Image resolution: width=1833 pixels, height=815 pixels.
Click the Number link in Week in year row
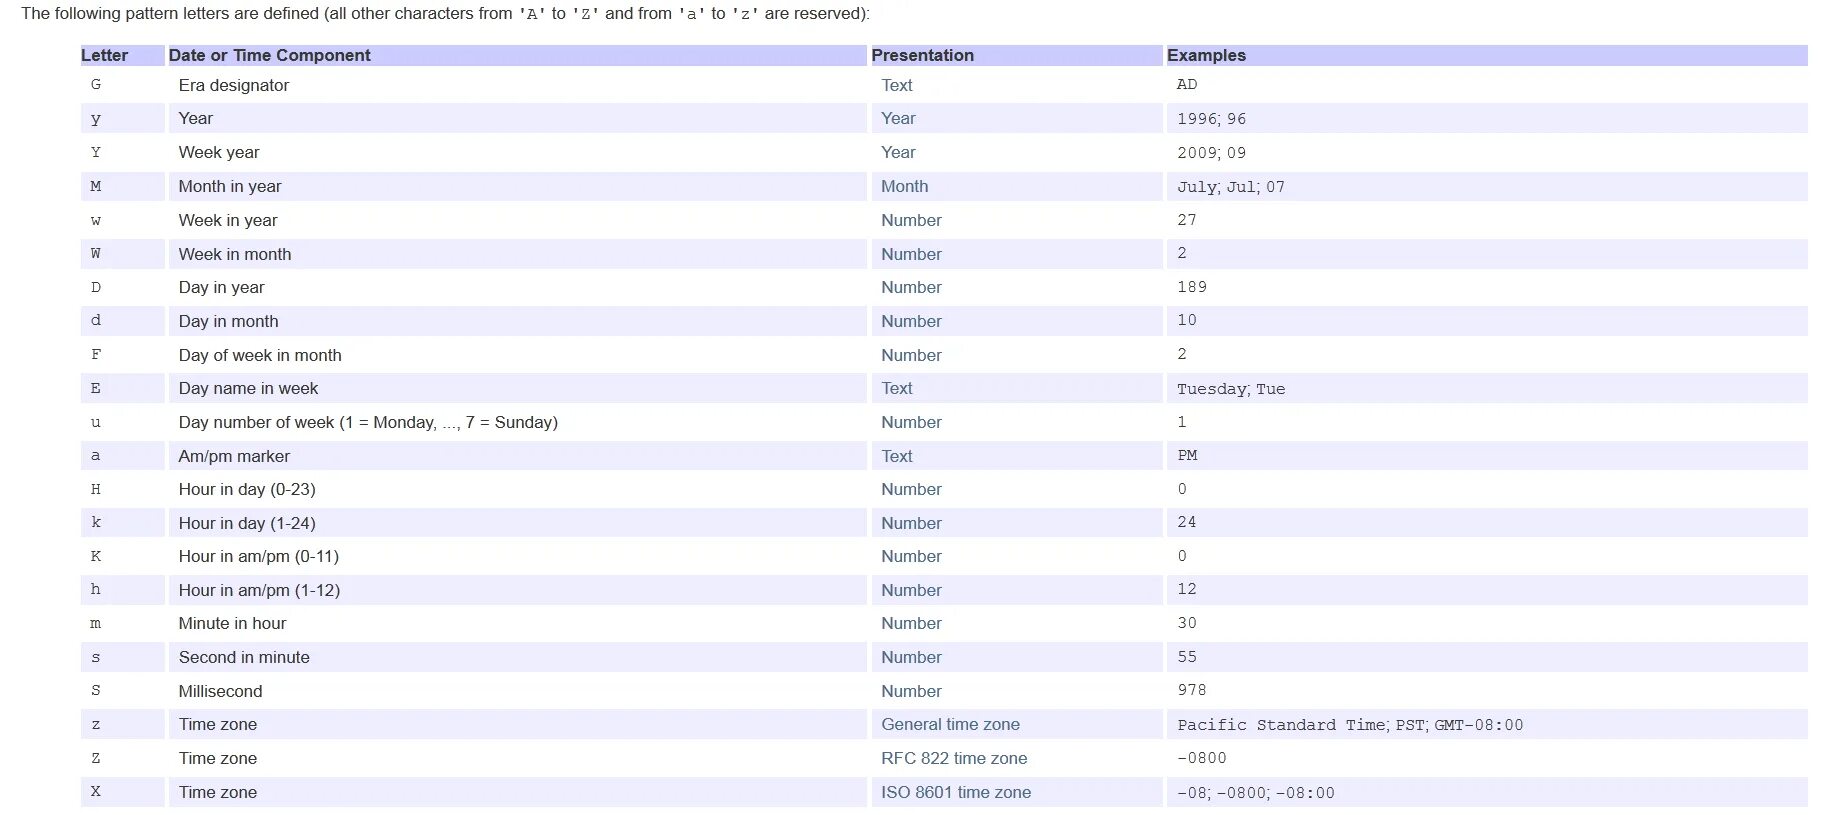(x=911, y=220)
